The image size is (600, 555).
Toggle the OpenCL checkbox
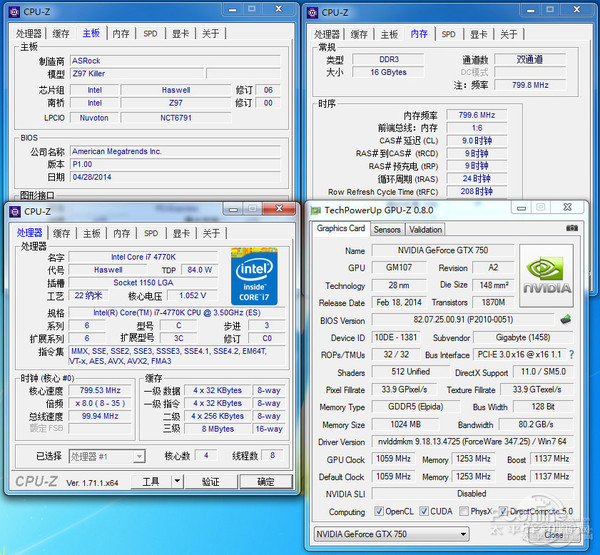pos(379,511)
